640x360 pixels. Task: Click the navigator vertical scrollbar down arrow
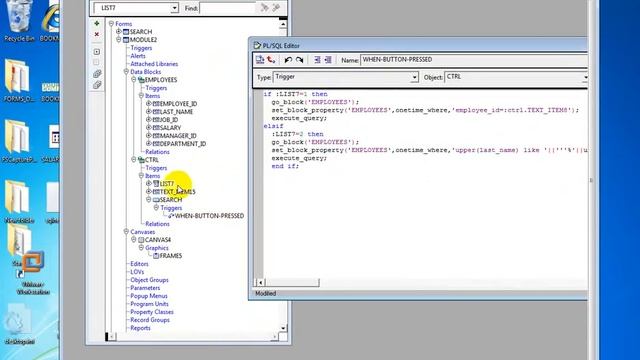pyautogui.click(x=283, y=328)
